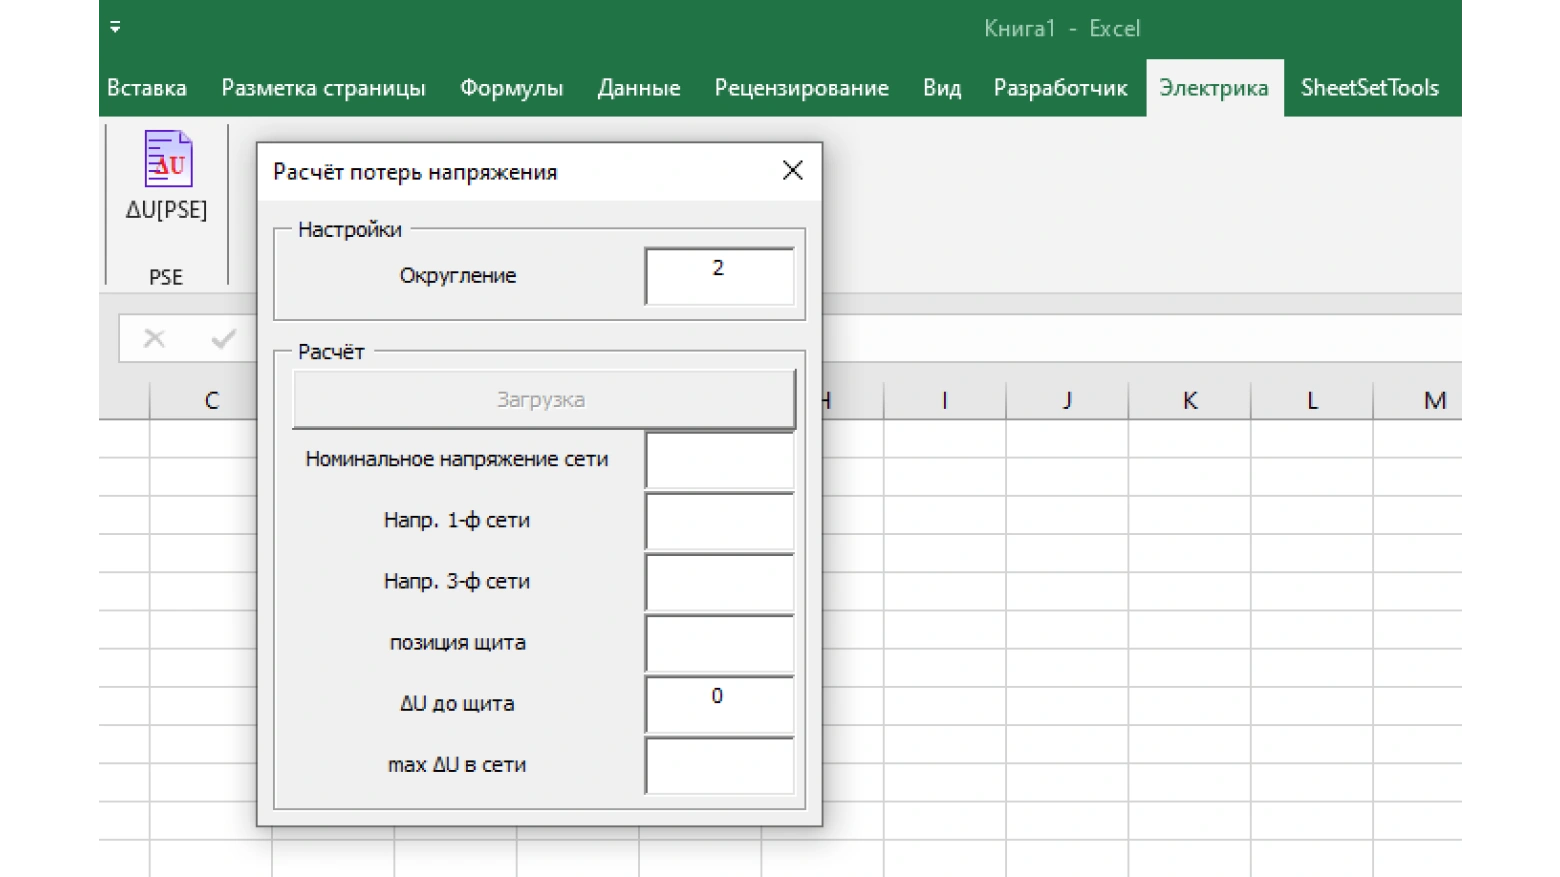Viewport: 1560px width, 877px height.
Task: Open the SheetSetTools tab
Action: 1370,88
